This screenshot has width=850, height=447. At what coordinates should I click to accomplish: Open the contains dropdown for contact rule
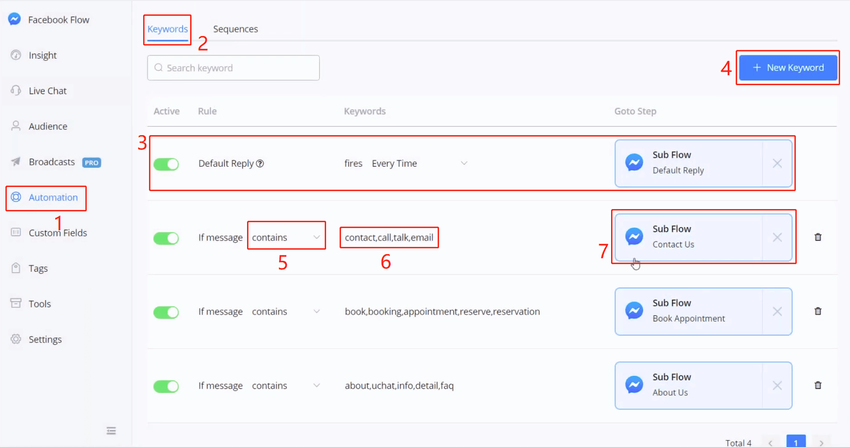pos(317,238)
